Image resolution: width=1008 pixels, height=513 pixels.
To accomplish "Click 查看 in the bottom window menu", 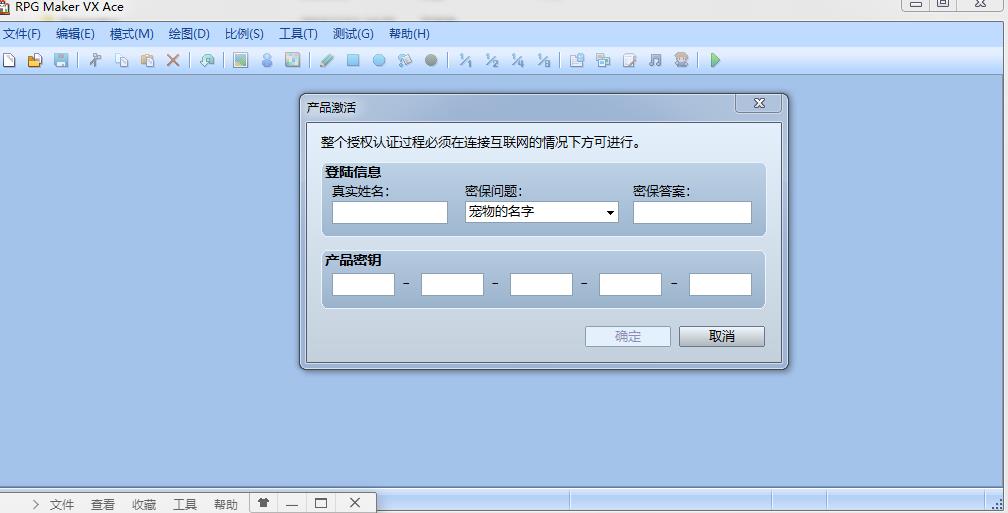I will (103, 505).
